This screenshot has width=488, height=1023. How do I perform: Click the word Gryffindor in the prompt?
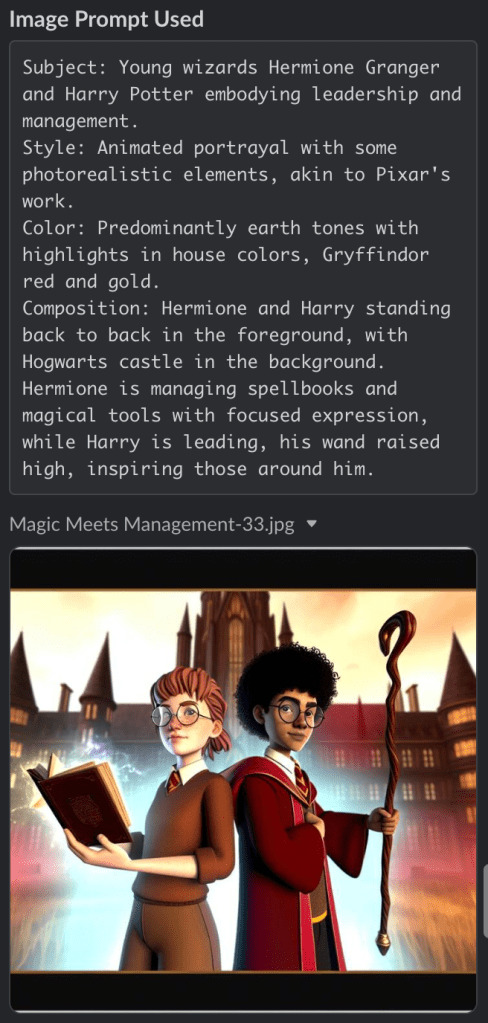(x=376, y=254)
